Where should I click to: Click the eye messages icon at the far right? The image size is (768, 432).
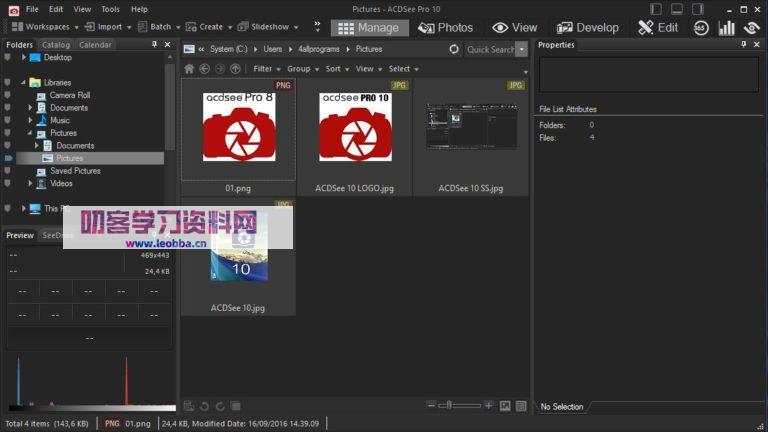point(751,28)
